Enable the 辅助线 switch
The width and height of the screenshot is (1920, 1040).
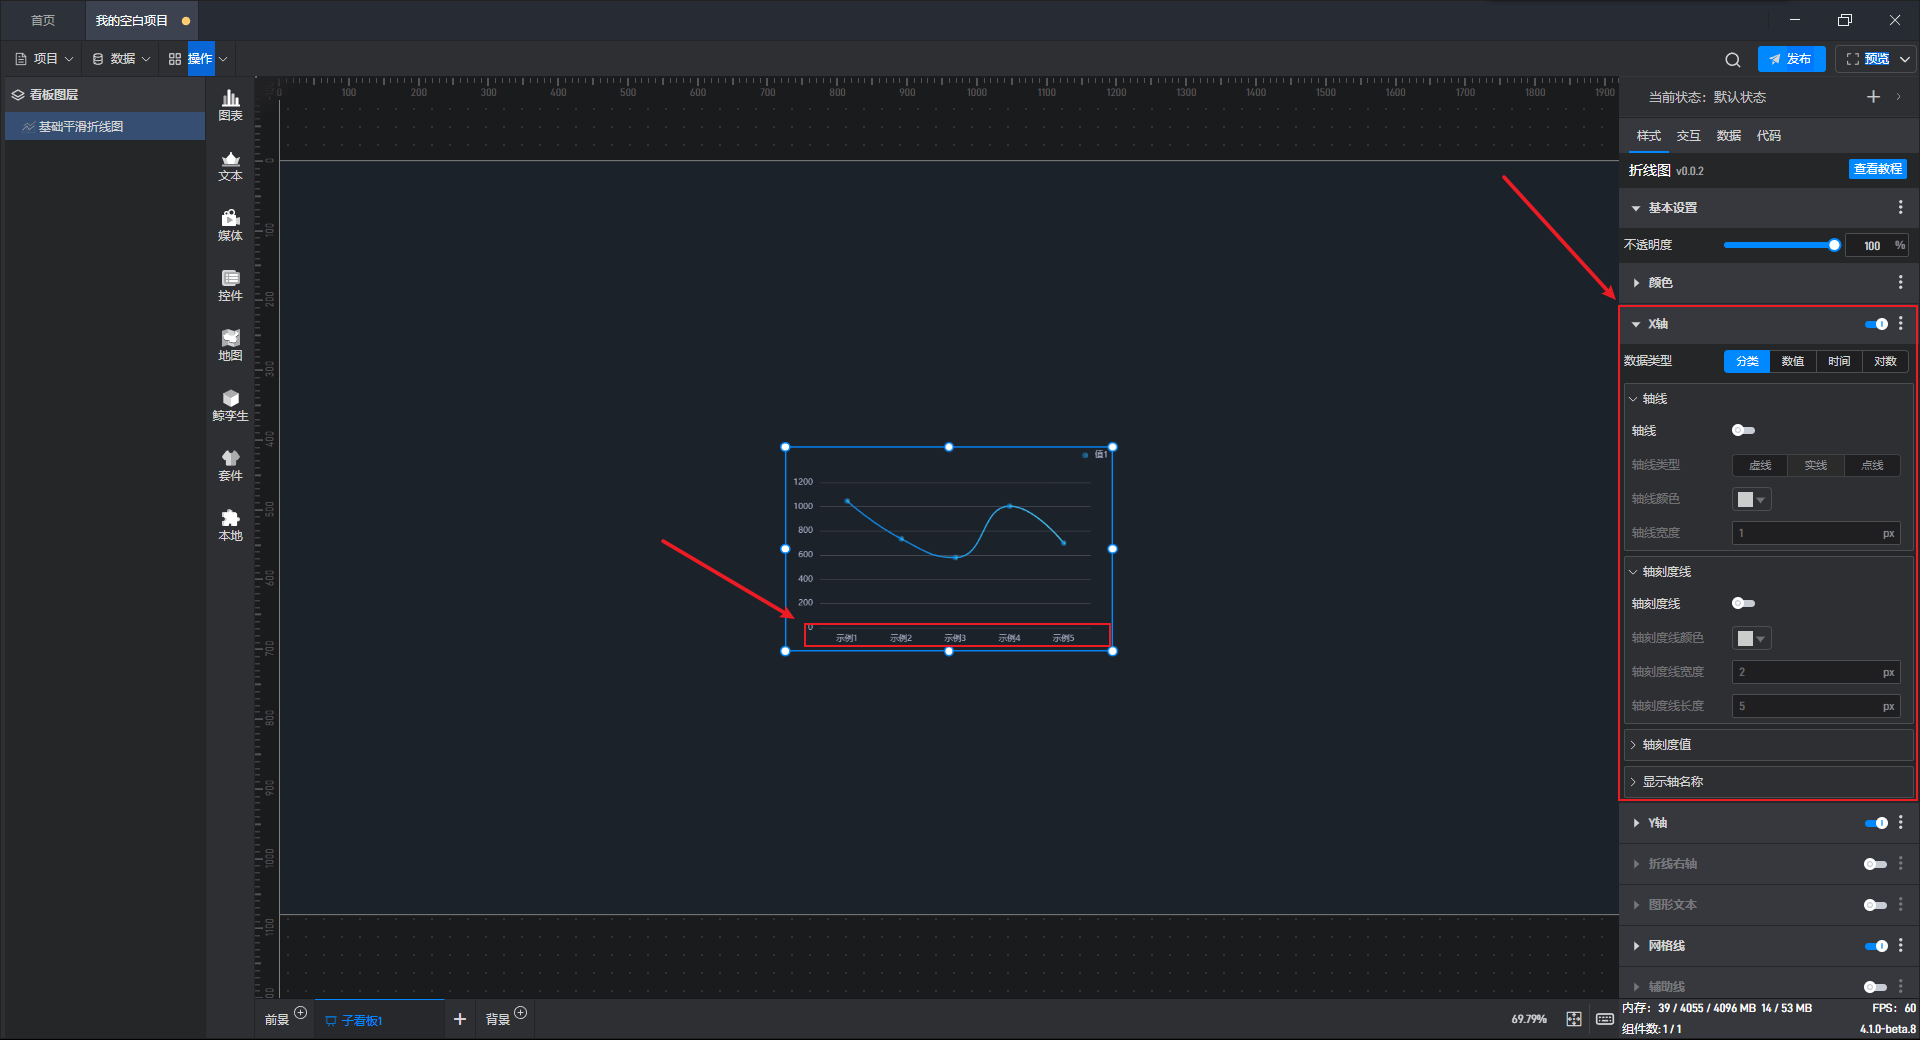(x=1875, y=987)
